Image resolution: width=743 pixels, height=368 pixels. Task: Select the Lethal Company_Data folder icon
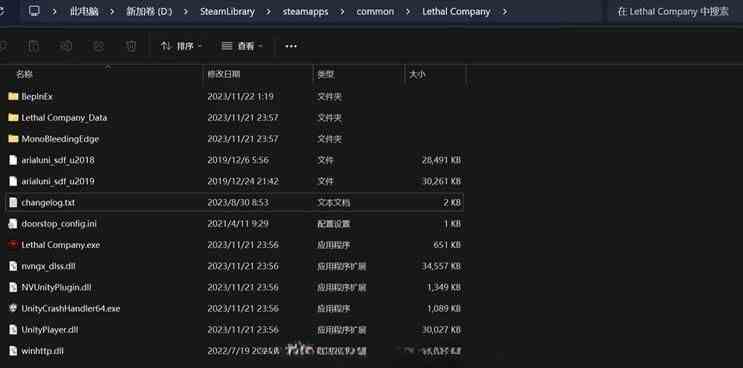tap(13, 117)
